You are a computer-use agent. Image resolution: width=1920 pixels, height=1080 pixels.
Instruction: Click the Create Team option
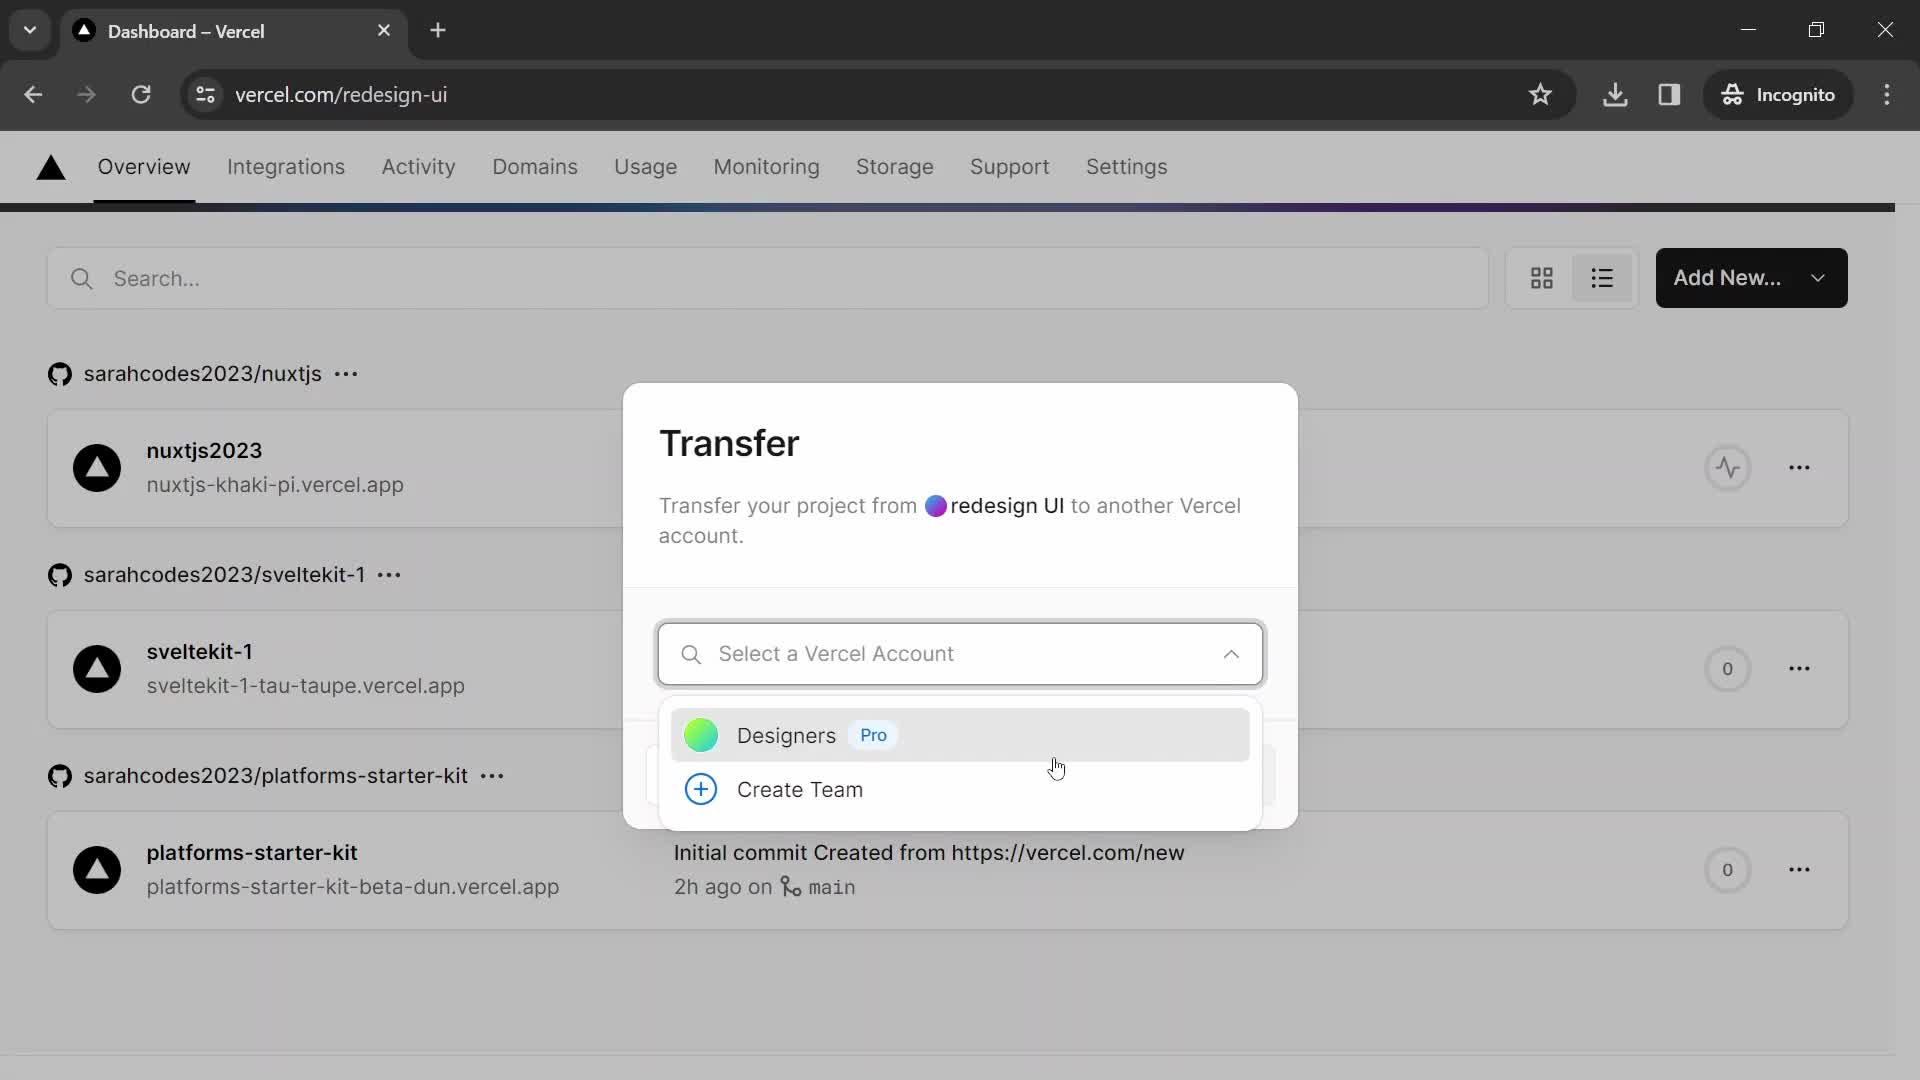tap(800, 789)
